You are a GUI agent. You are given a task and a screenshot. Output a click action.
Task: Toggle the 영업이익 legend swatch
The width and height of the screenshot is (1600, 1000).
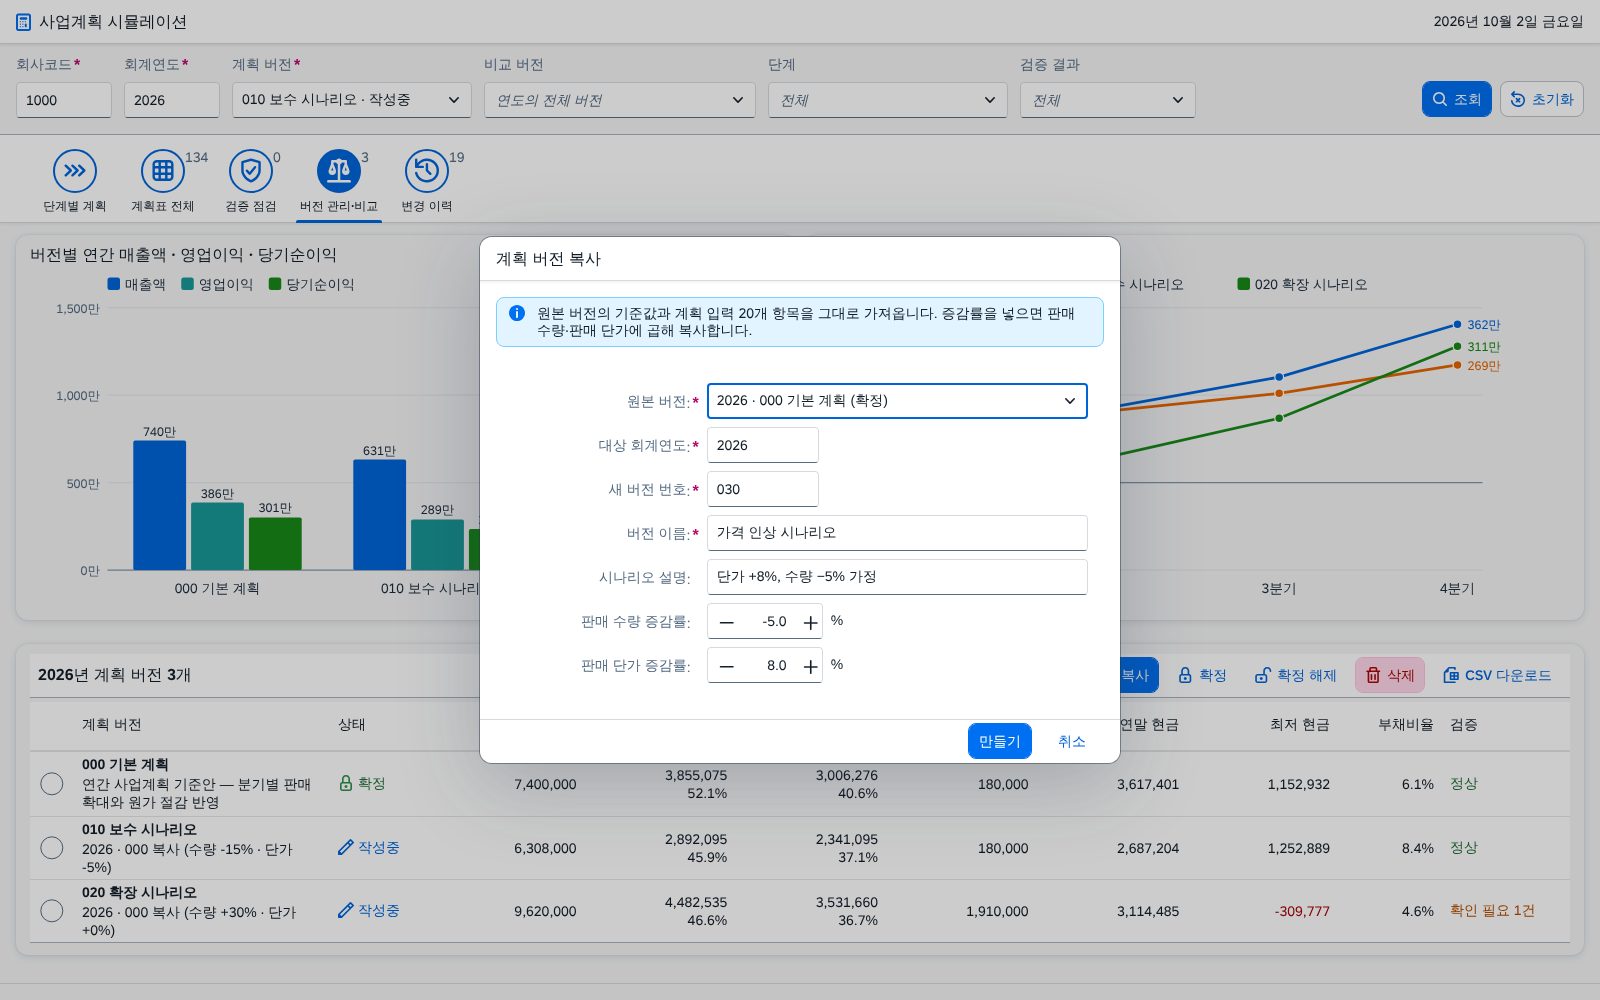coord(187,284)
